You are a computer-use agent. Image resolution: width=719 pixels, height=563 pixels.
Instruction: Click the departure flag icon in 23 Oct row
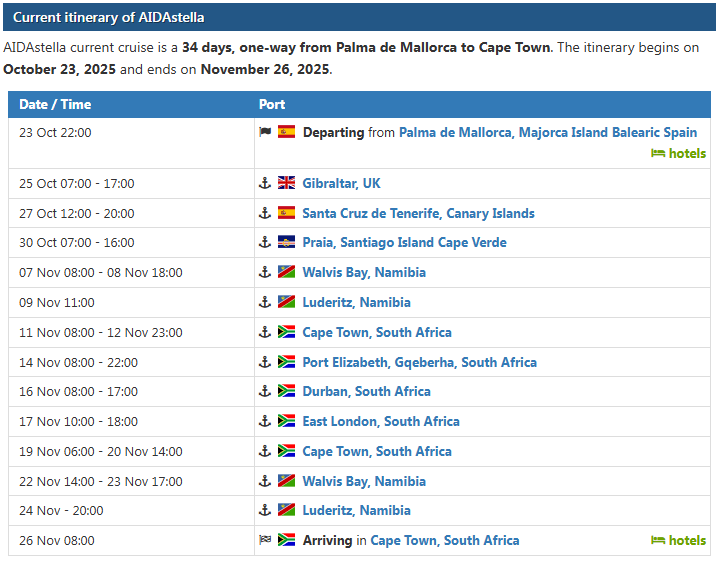pyautogui.click(x=265, y=132)
